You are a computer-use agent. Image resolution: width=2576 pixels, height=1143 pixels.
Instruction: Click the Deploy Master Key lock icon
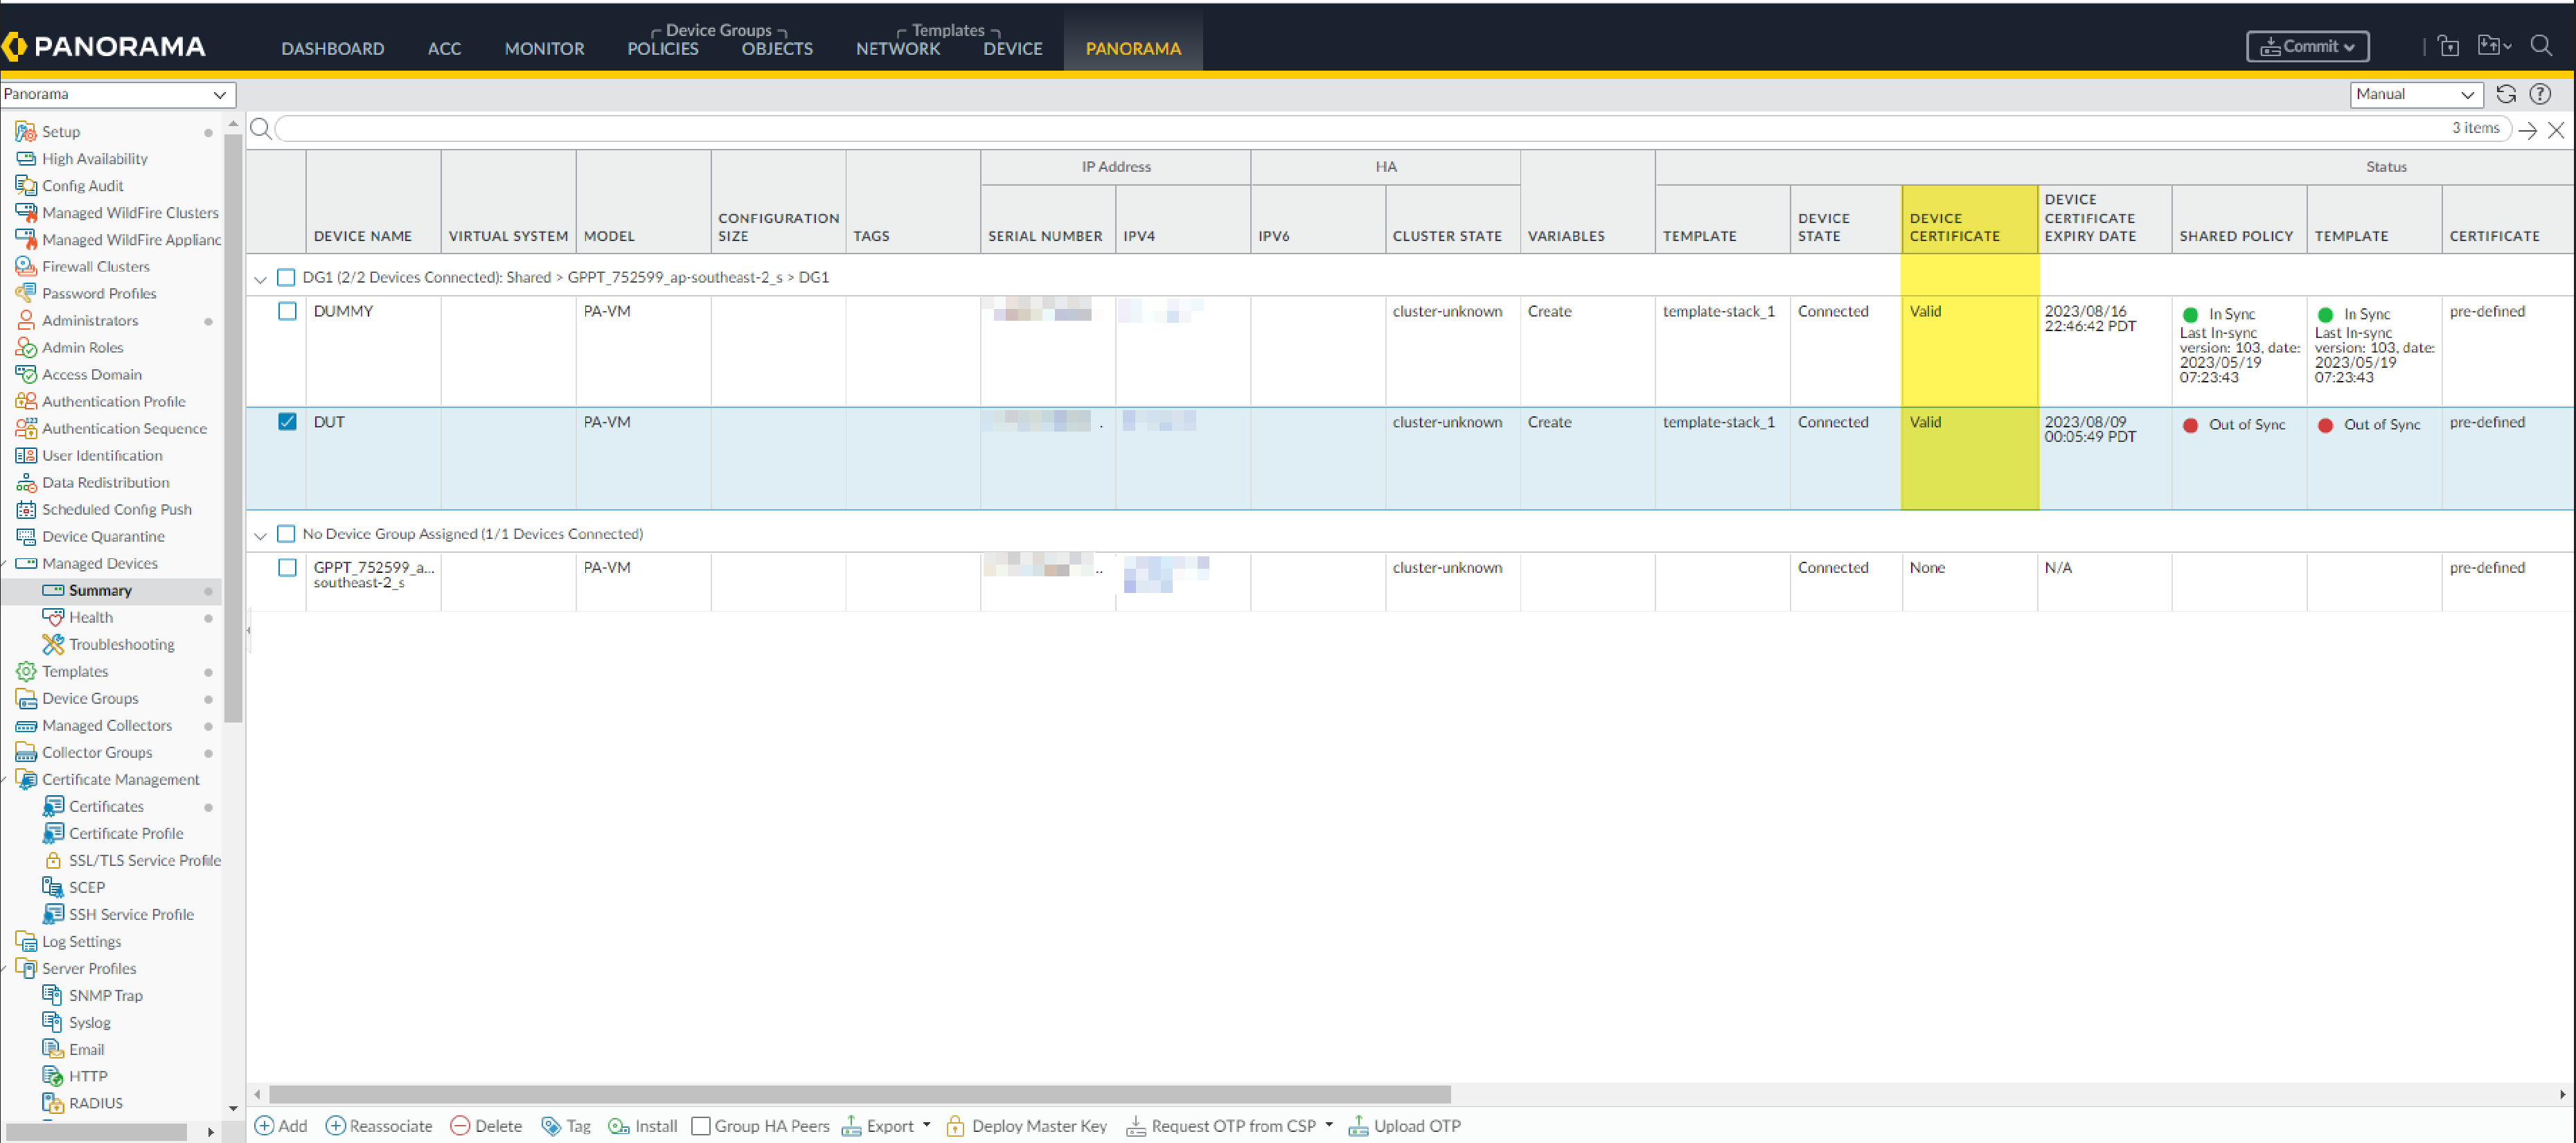click(955, 1125)
